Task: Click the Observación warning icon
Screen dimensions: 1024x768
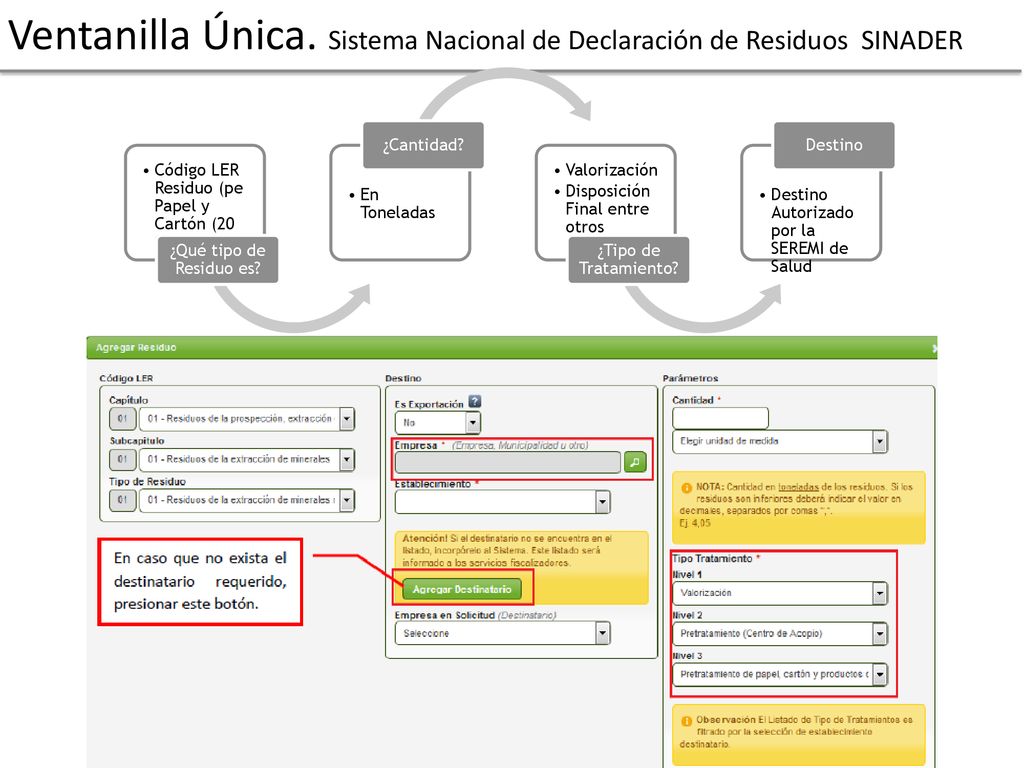Action: pos(686,721)
